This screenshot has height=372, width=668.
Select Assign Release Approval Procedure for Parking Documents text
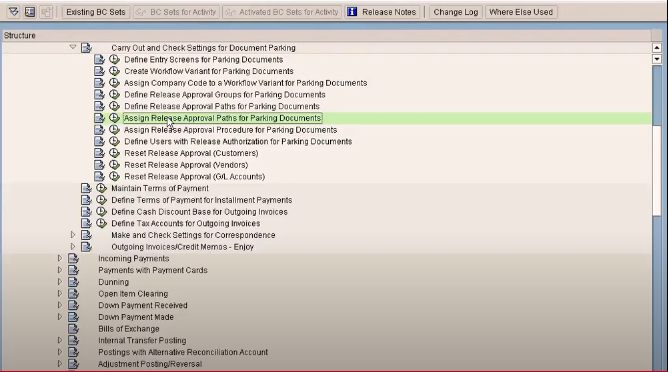(x=230, y=130)
